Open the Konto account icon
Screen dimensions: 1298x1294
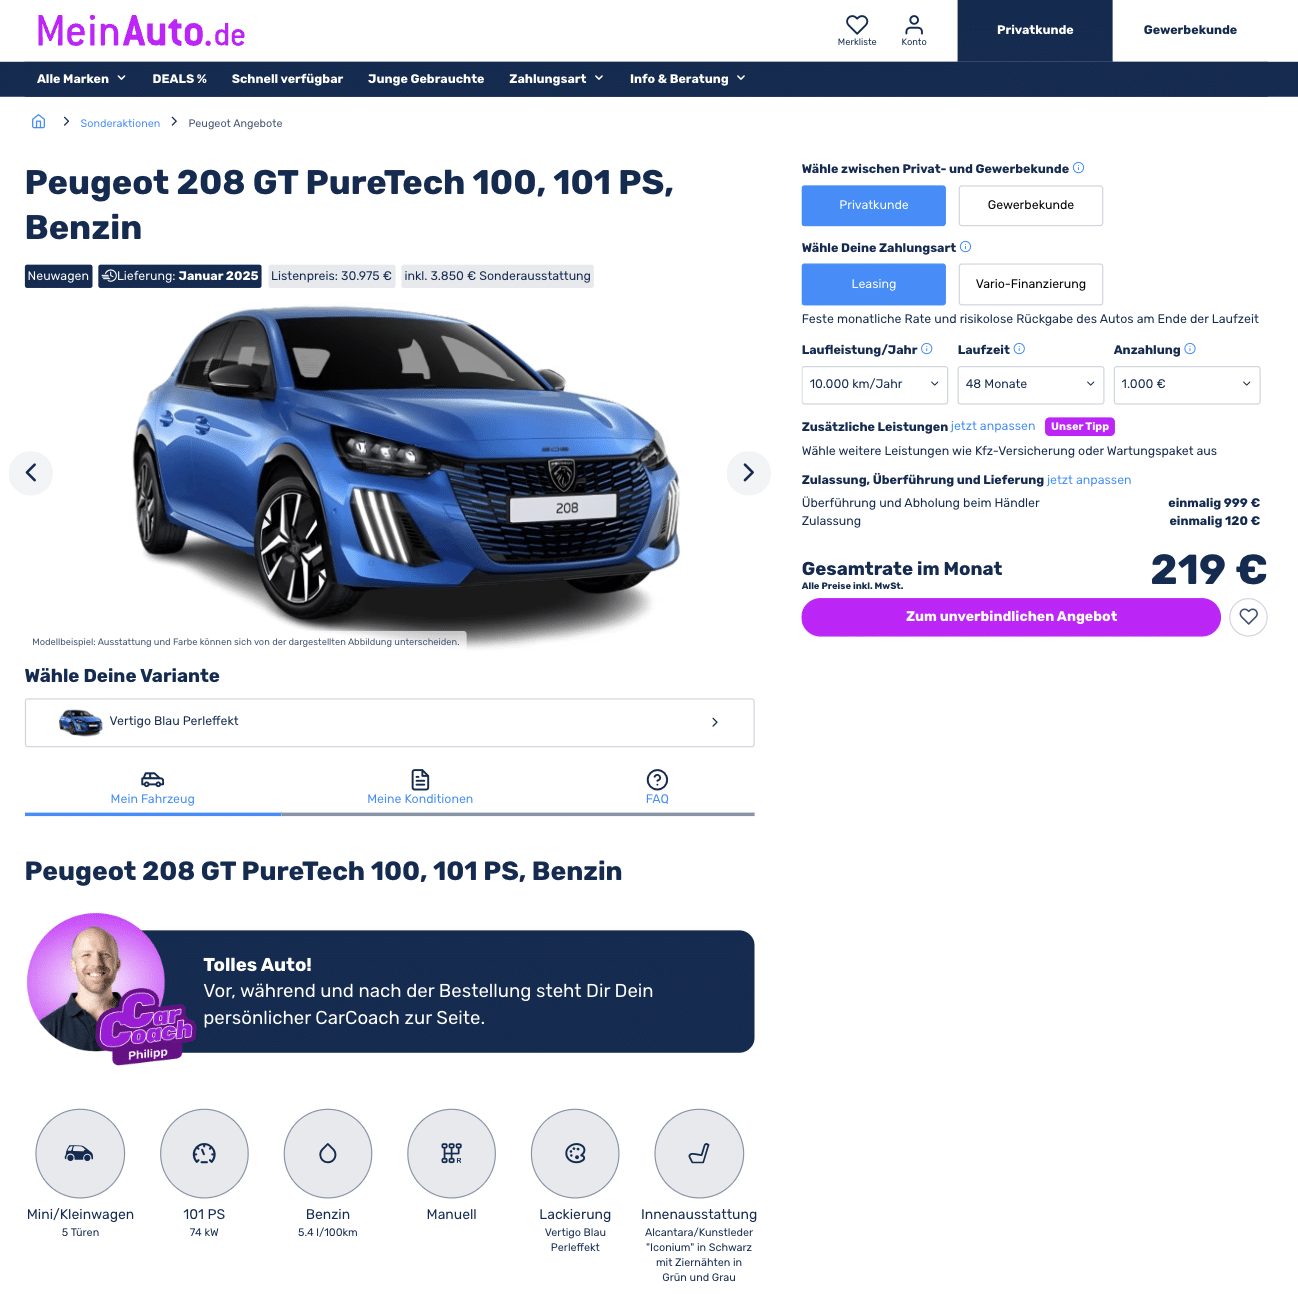click(914, 25)
